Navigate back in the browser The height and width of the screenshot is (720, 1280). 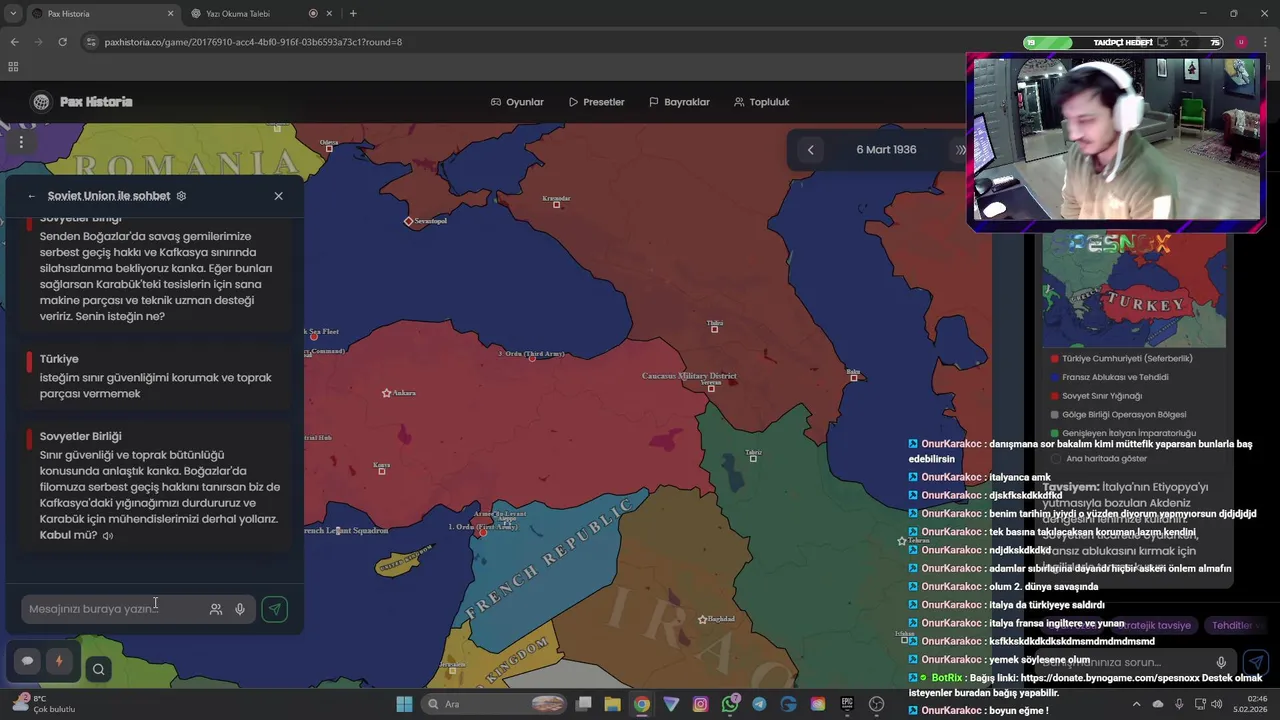point(14,42)
